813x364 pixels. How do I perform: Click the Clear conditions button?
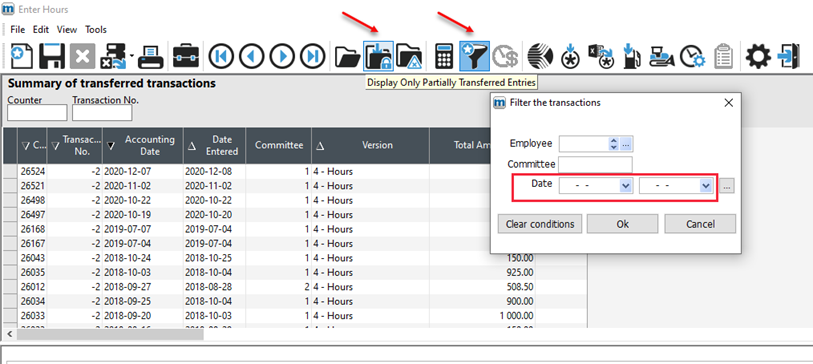coord(540,224)
